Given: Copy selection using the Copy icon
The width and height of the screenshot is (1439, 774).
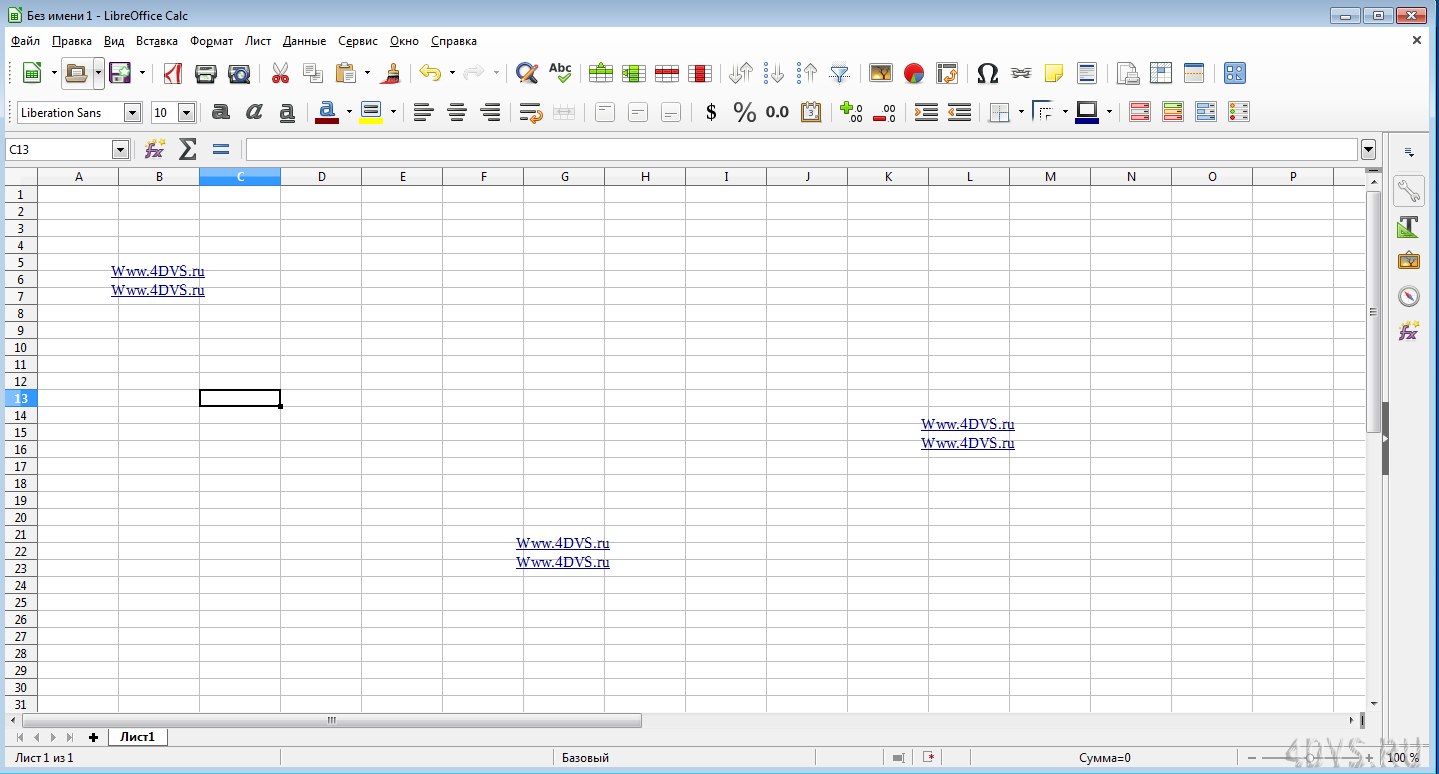Looking at the screenshot, I should point(313,73).
